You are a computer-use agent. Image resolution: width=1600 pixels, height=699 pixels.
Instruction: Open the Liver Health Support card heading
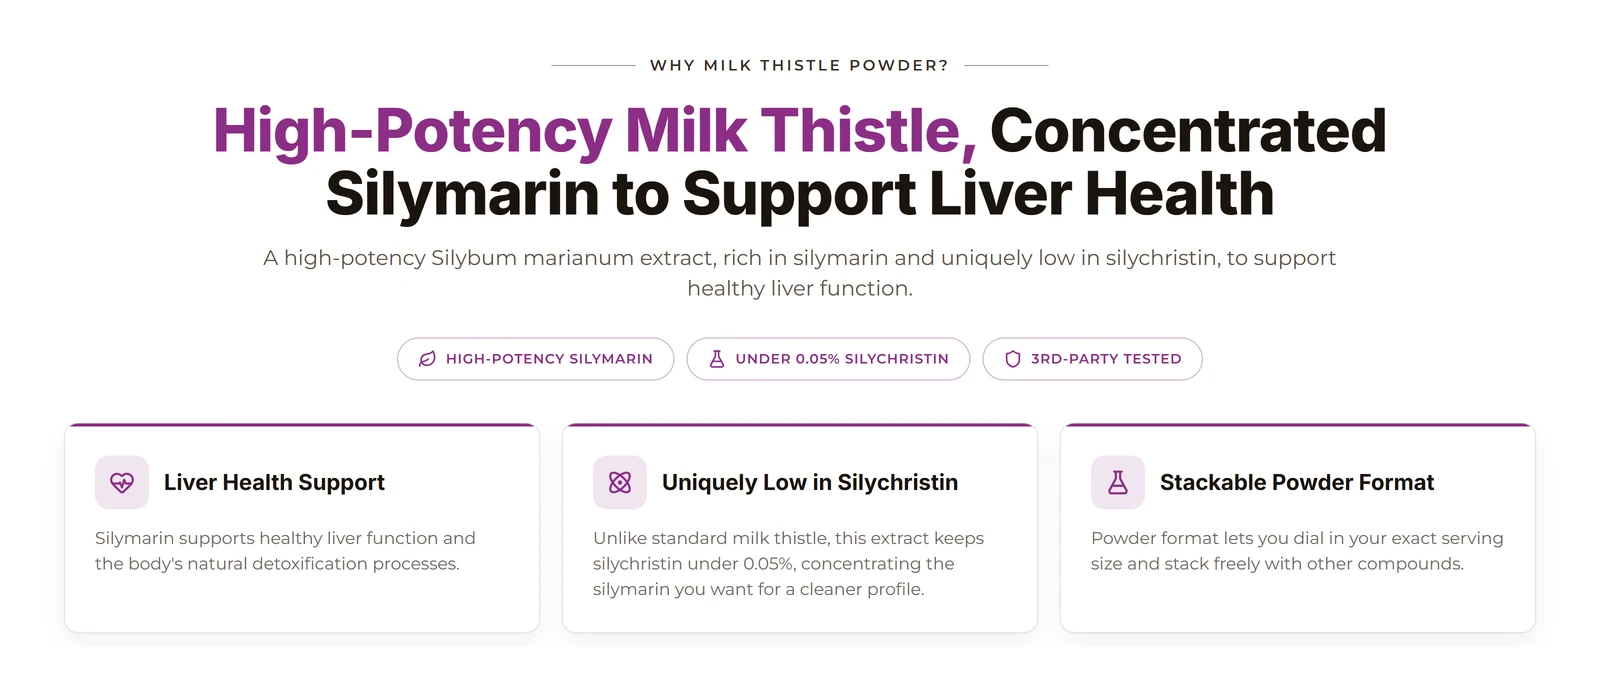click(274, 483)
